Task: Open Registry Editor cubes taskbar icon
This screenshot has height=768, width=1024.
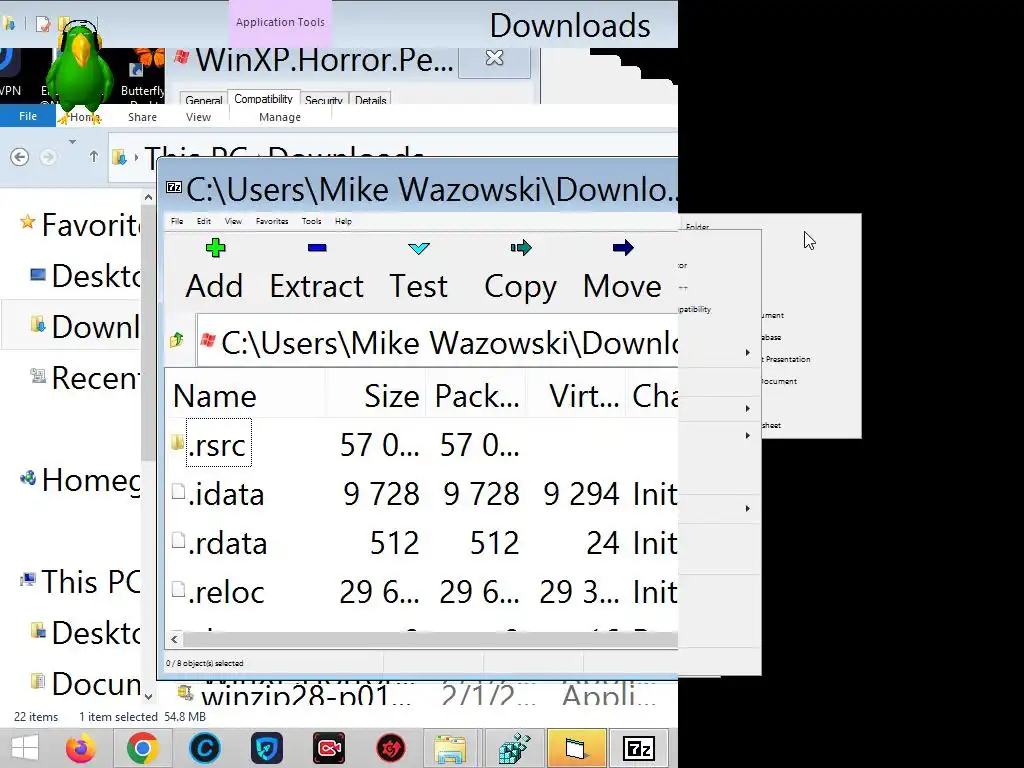Action: [x=514, y=748]
